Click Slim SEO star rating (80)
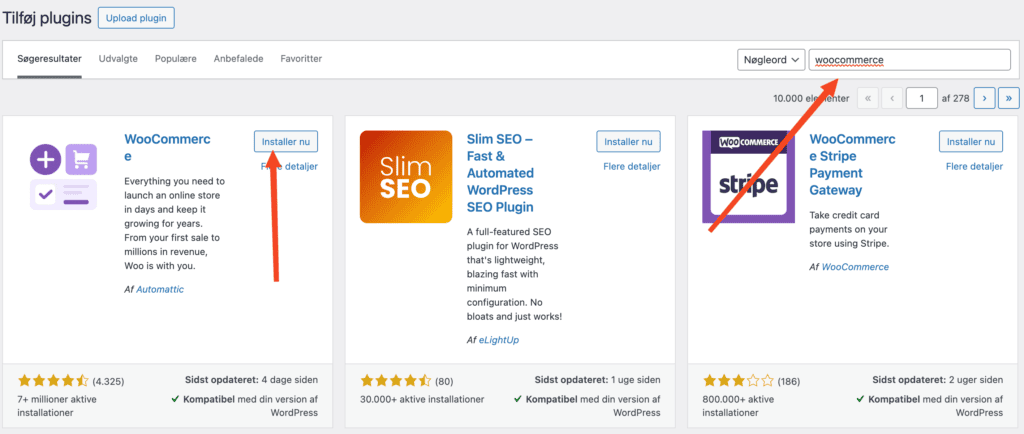Screen dimensions: 1024x434 (x=395, y=380)
